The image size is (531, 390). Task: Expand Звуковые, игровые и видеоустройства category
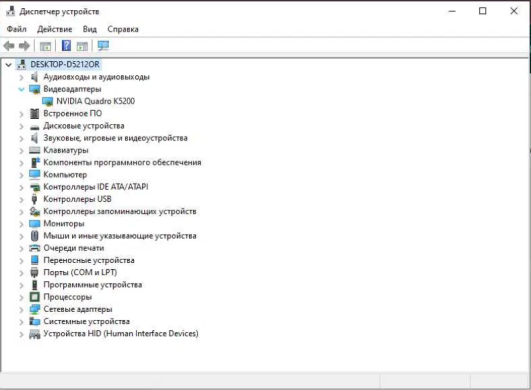click(21, 138)
